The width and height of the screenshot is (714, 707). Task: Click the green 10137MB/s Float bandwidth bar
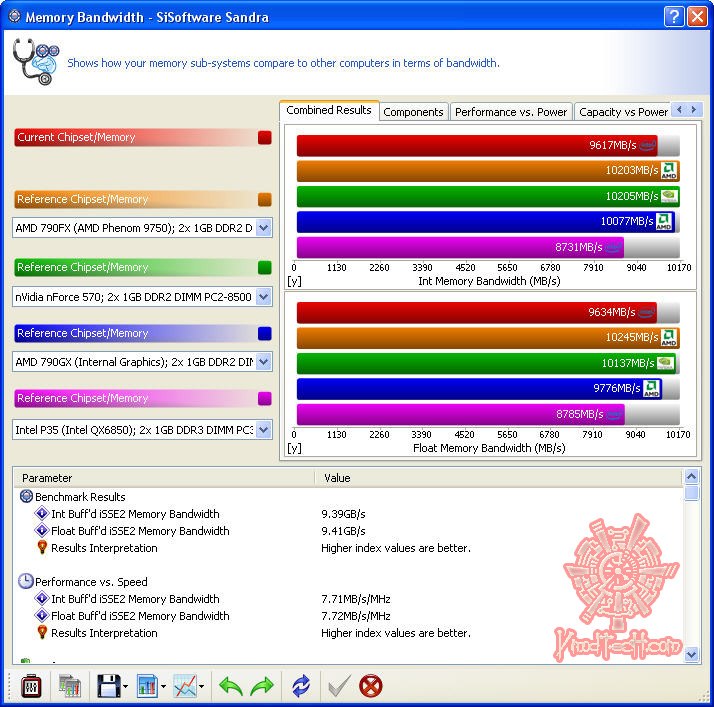click(487, 363)
